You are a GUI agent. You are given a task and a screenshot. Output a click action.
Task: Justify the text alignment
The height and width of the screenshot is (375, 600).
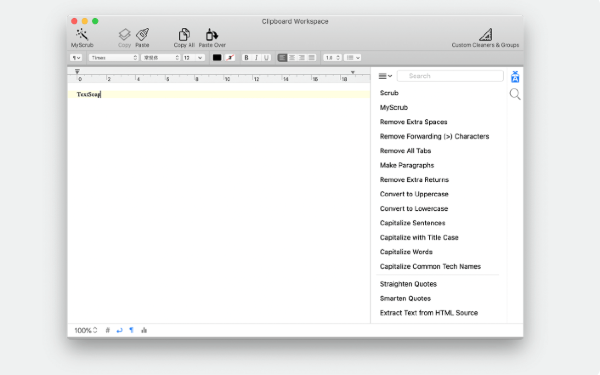click(x=311, y=57)
